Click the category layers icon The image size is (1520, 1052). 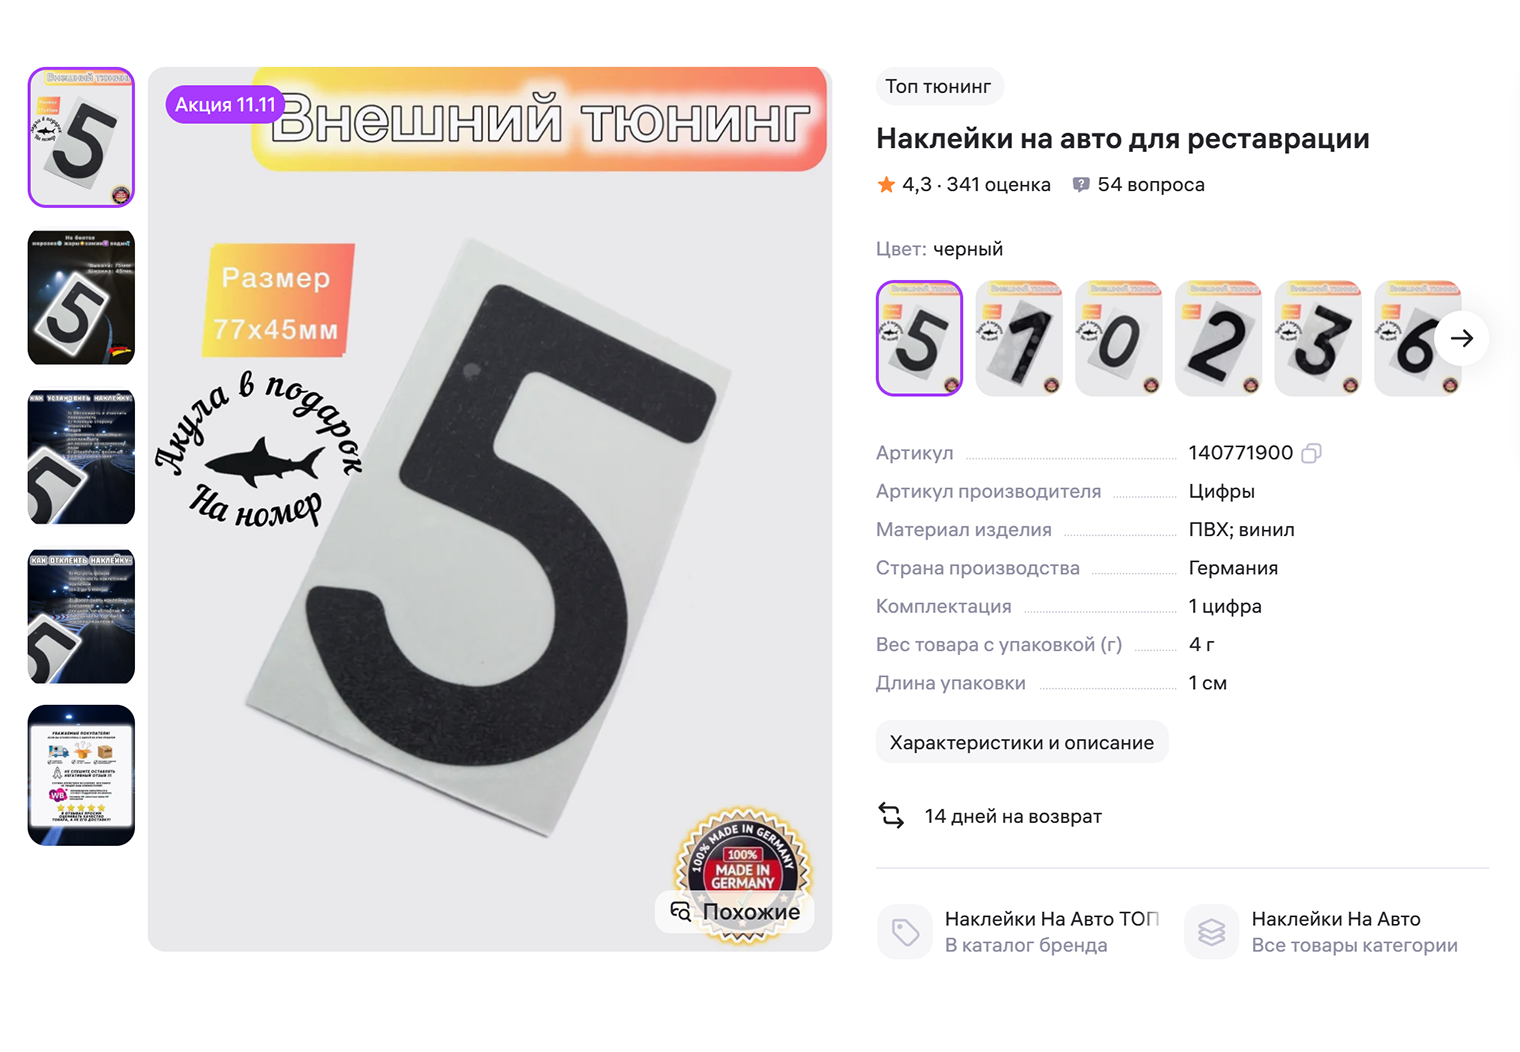(1211, 932)
